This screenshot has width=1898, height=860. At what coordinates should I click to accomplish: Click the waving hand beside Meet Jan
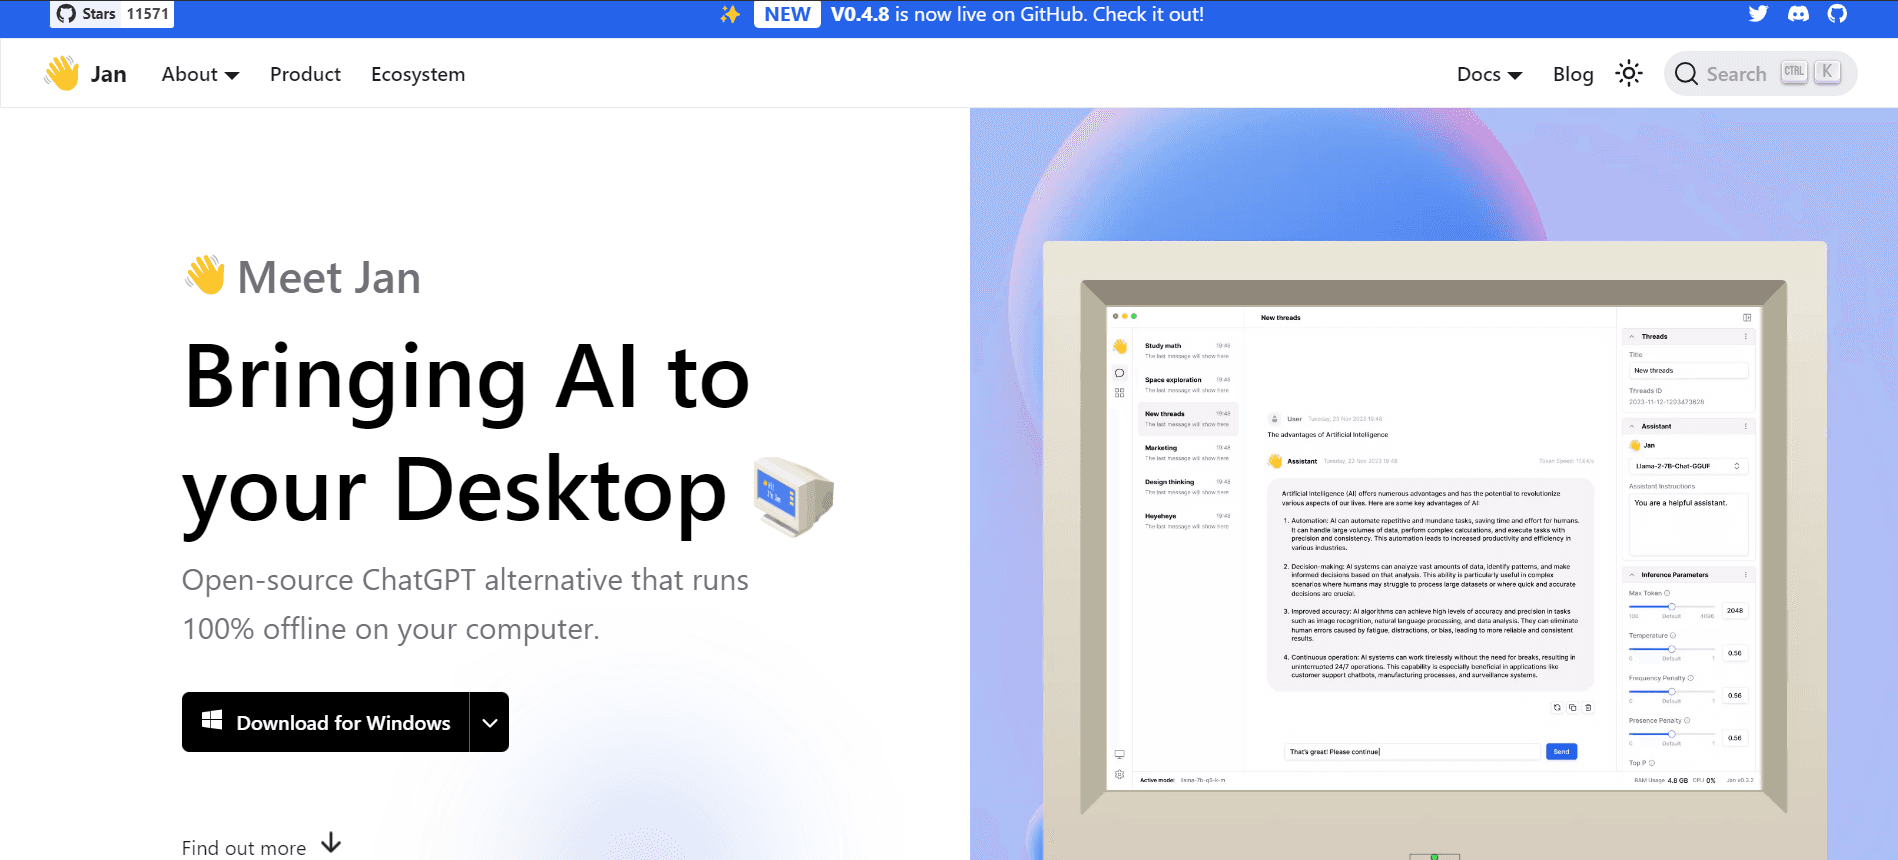(x=205, y=275)
